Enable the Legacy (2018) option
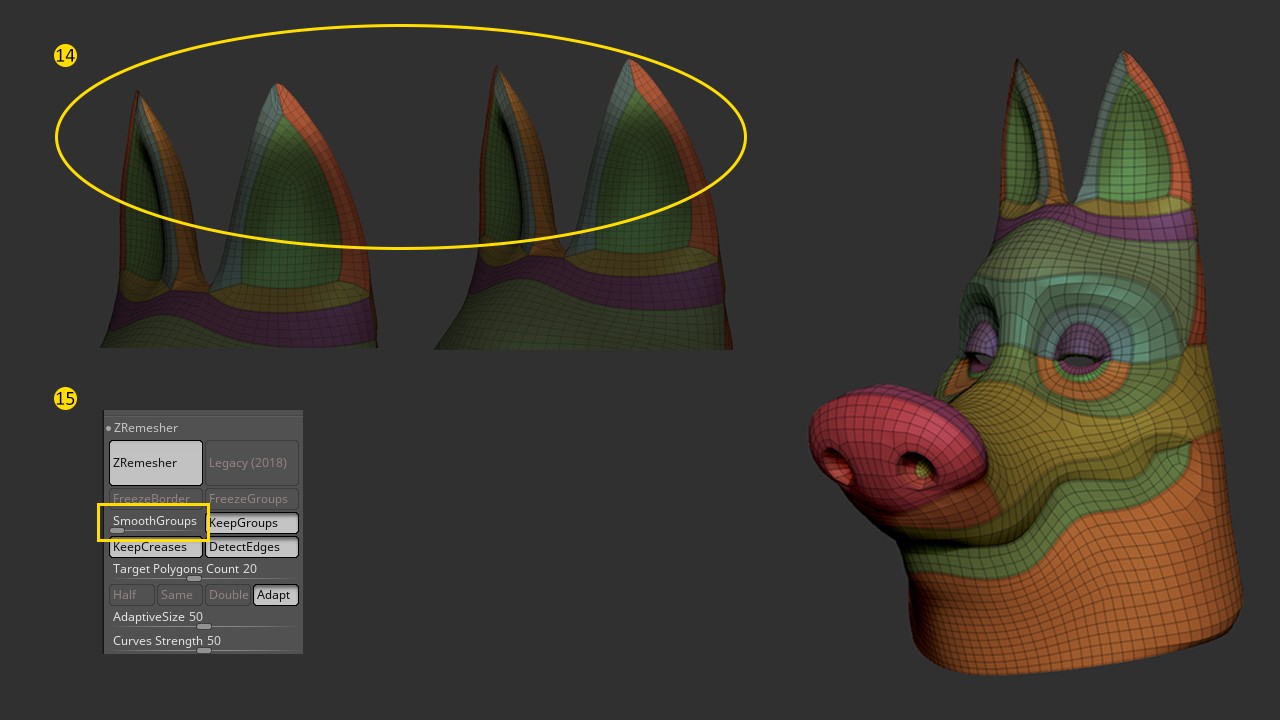 pyautogui.click(x=251, y=463)
